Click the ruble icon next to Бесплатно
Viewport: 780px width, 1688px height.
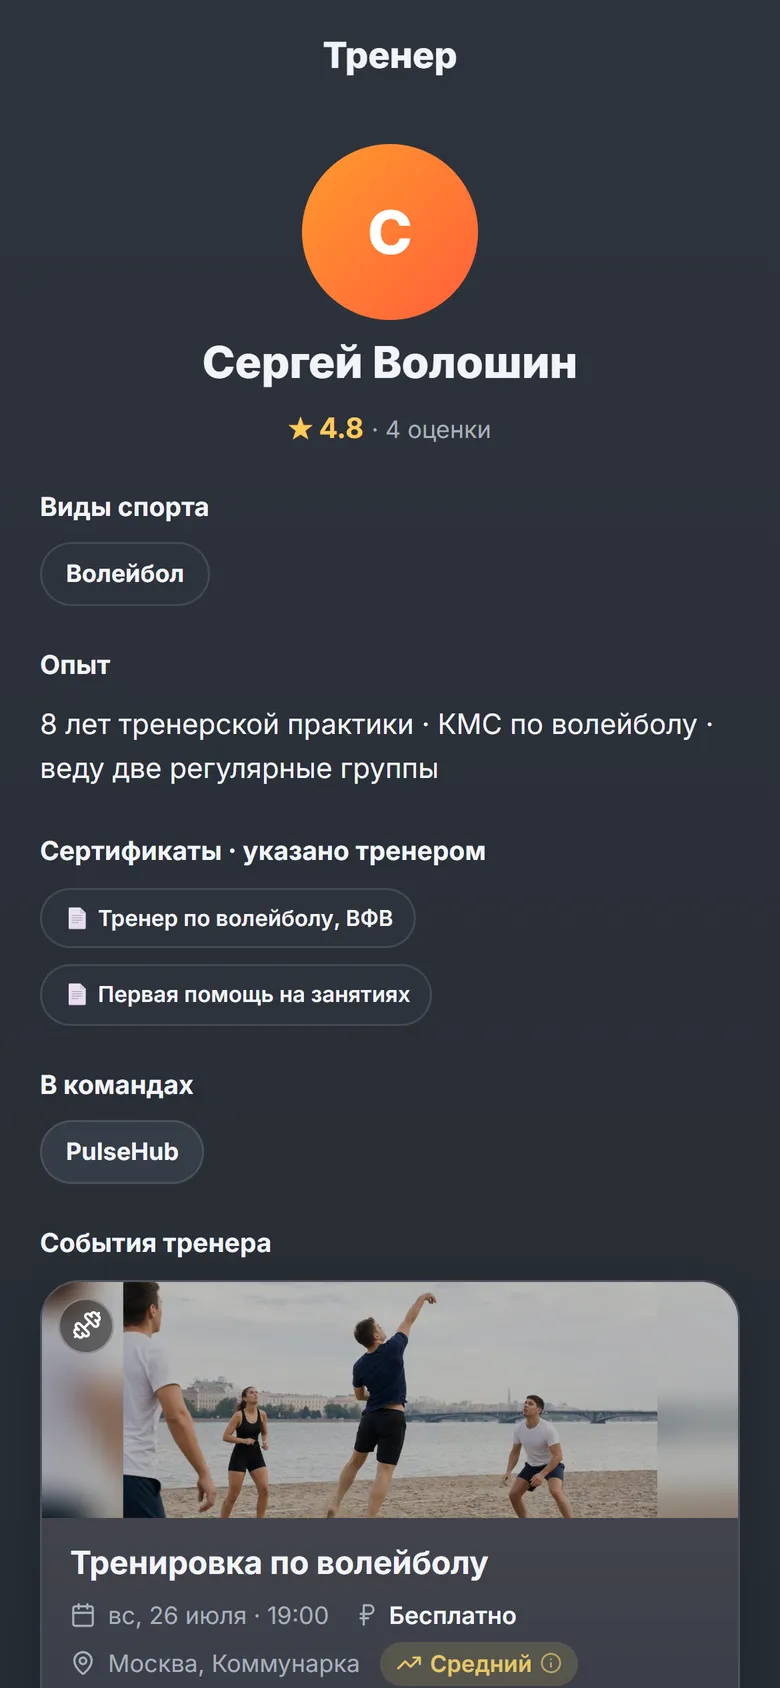click(366, 1615)
